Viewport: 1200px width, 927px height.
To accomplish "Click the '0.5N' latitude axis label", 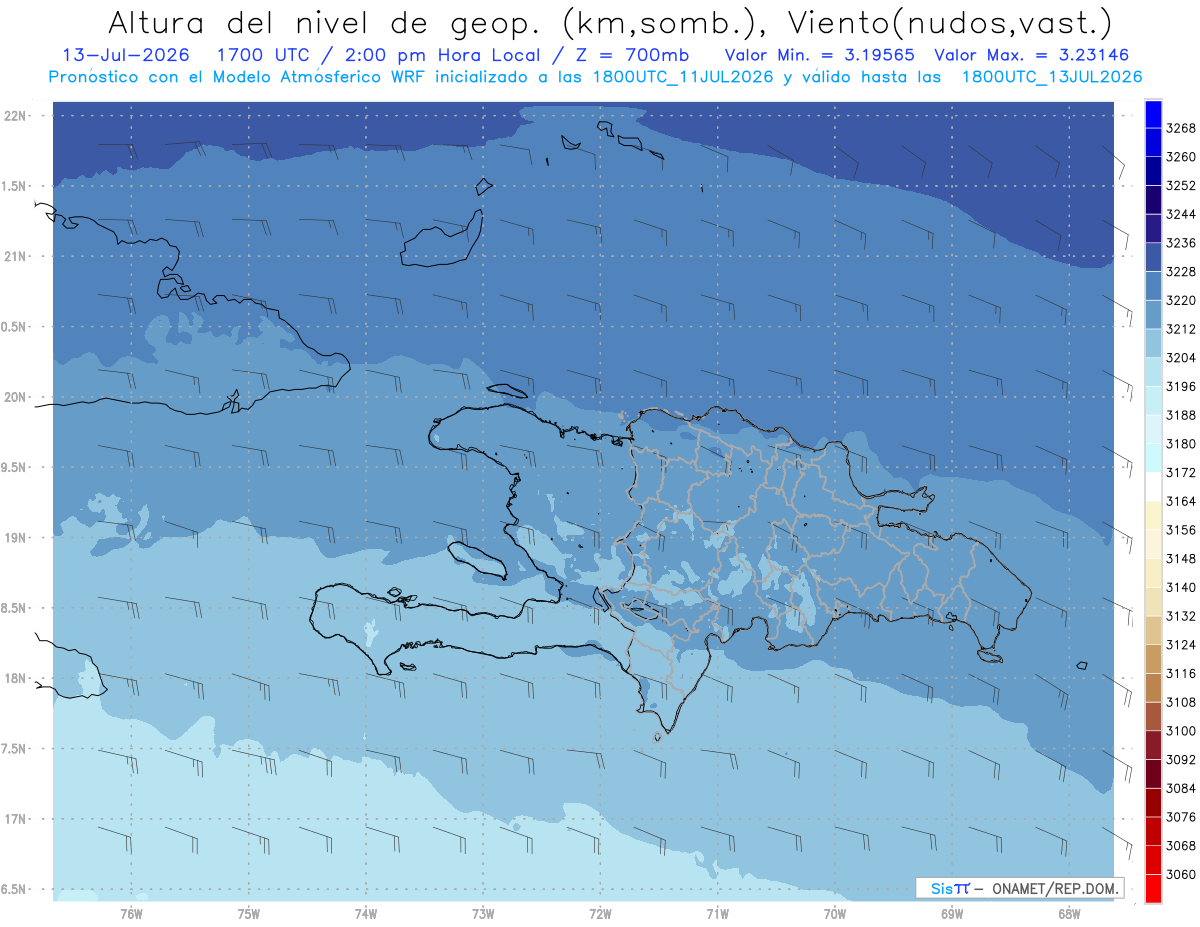I will (14, 327).
